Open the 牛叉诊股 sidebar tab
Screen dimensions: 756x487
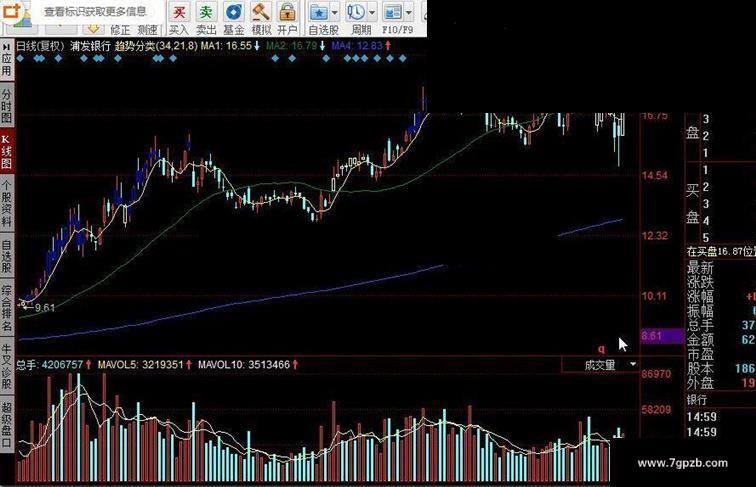pyautogui.click(x=6, y=366)
